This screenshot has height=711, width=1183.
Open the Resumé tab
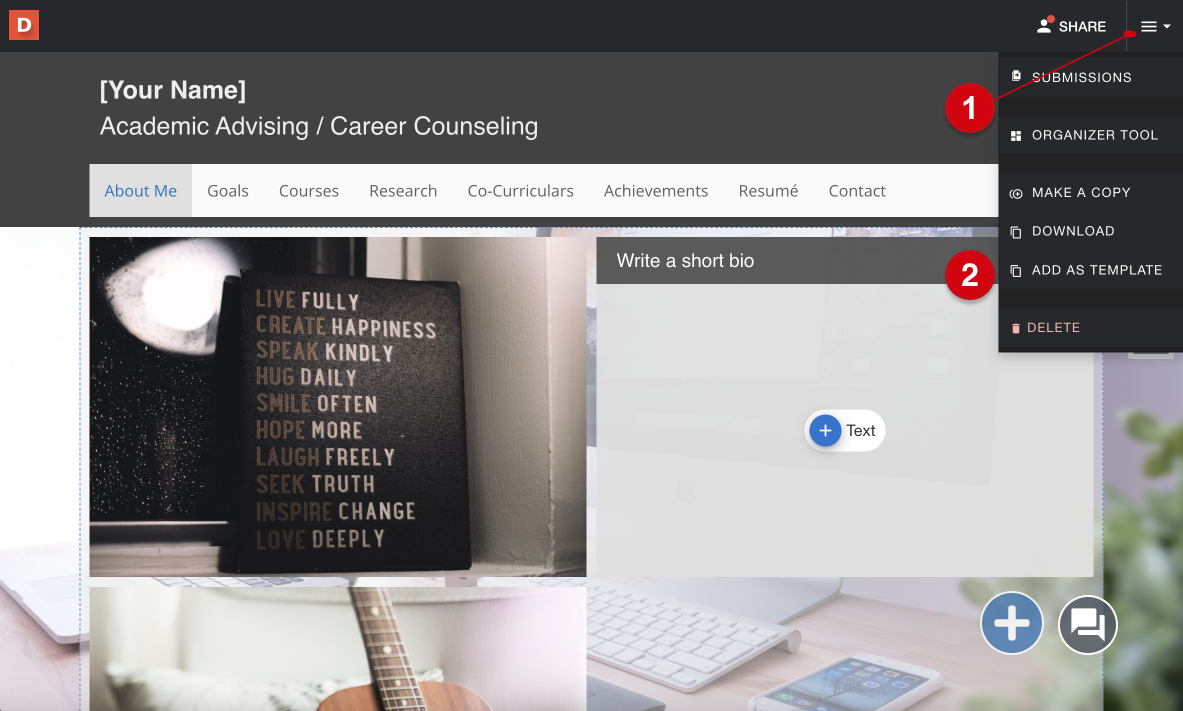[x=768, y=191]
